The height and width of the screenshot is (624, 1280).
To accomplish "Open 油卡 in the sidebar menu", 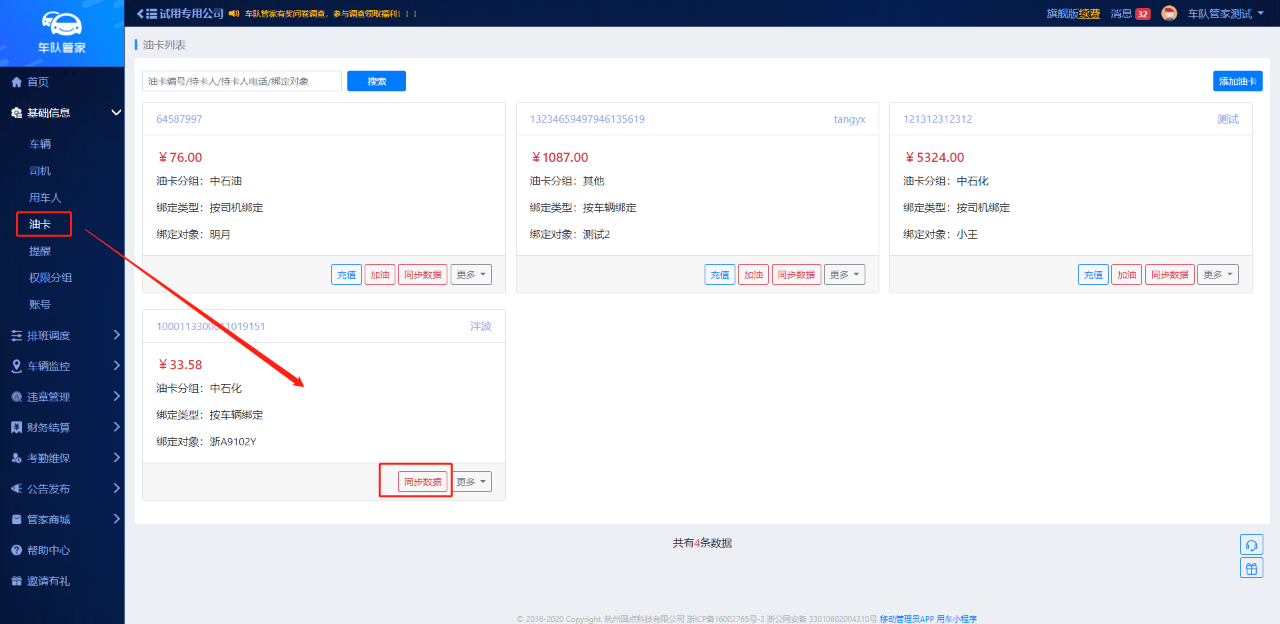I will pyautogui.click(x=40, y=224).
